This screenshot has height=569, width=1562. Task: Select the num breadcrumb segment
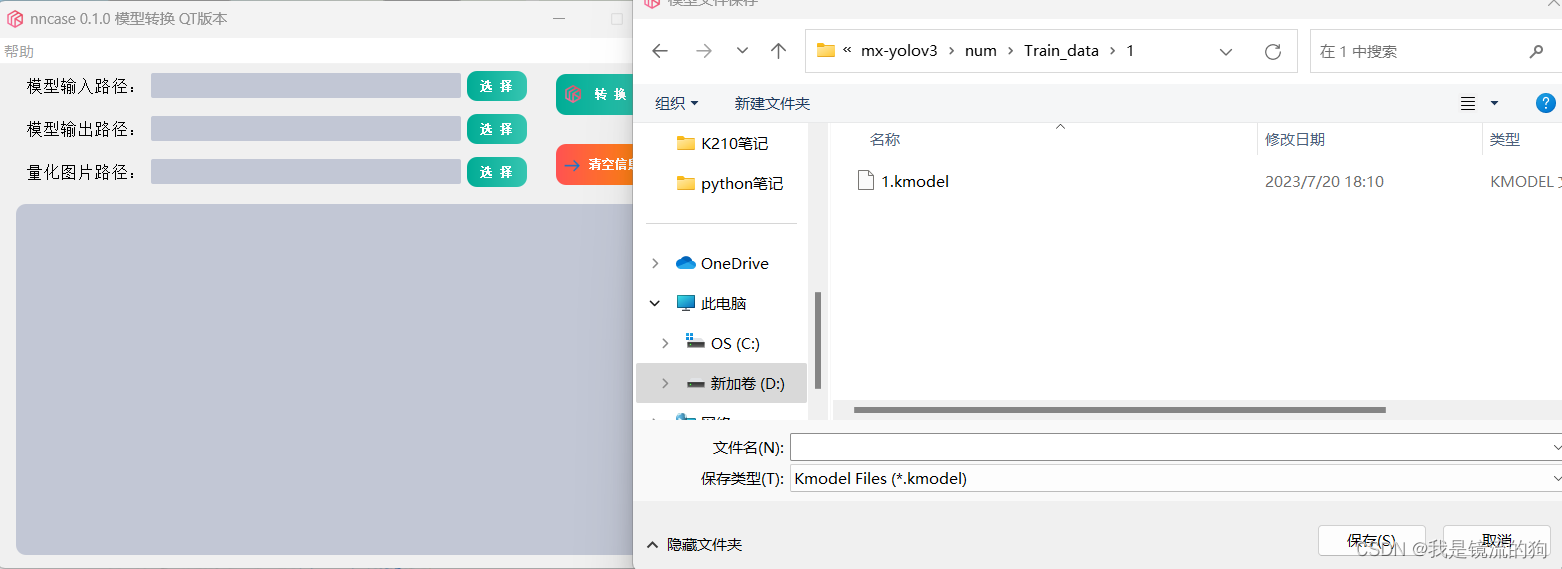[x=981, y=51]
